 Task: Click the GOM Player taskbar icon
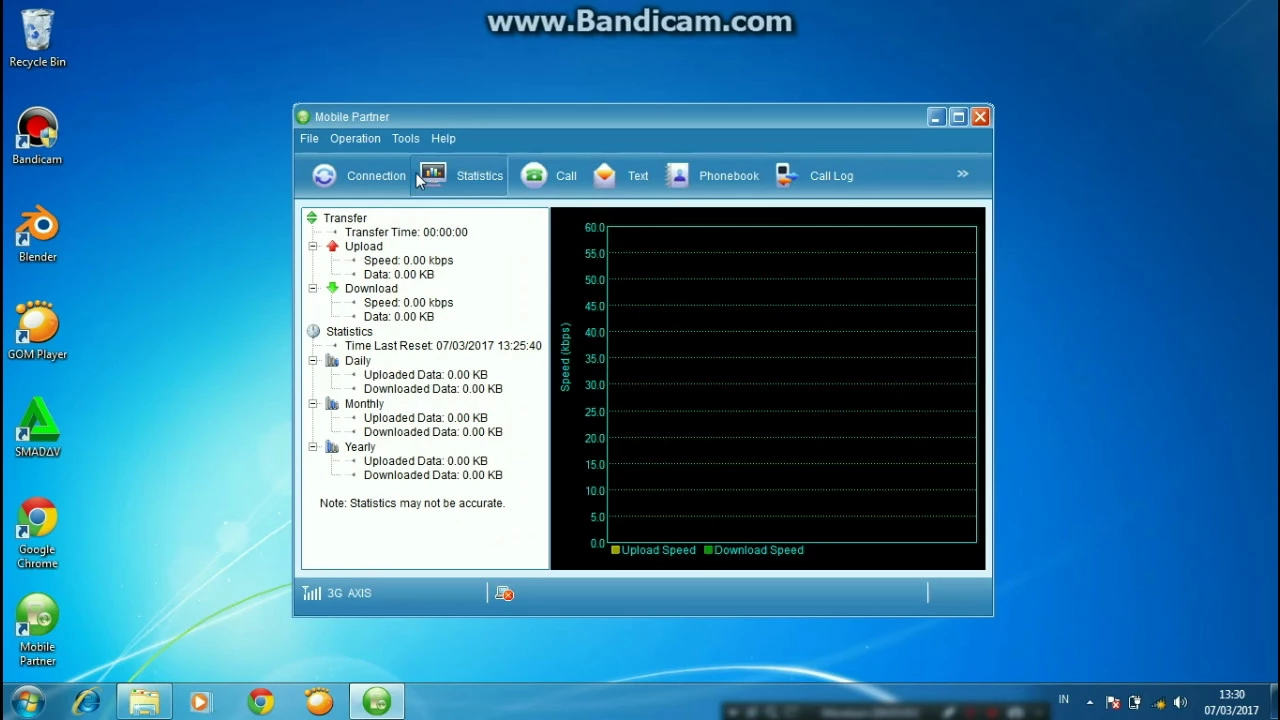coord(319,702)
